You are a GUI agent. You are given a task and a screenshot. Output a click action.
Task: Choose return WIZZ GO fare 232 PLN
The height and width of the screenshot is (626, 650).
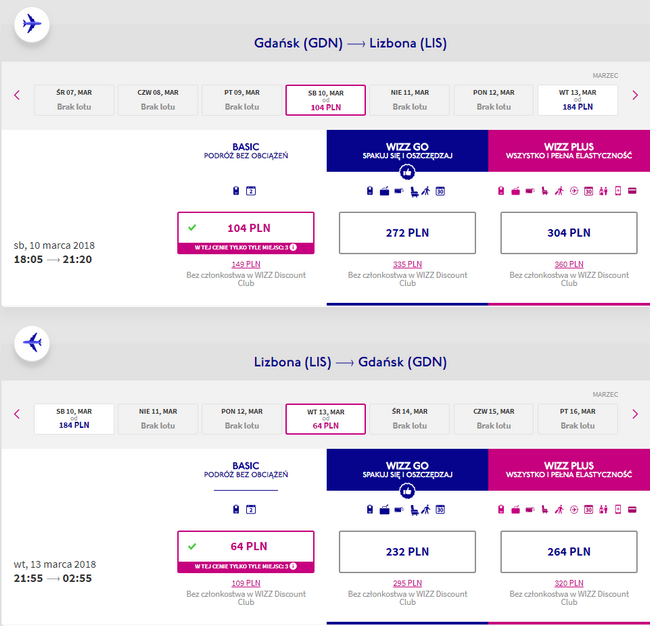click(407, 552)
